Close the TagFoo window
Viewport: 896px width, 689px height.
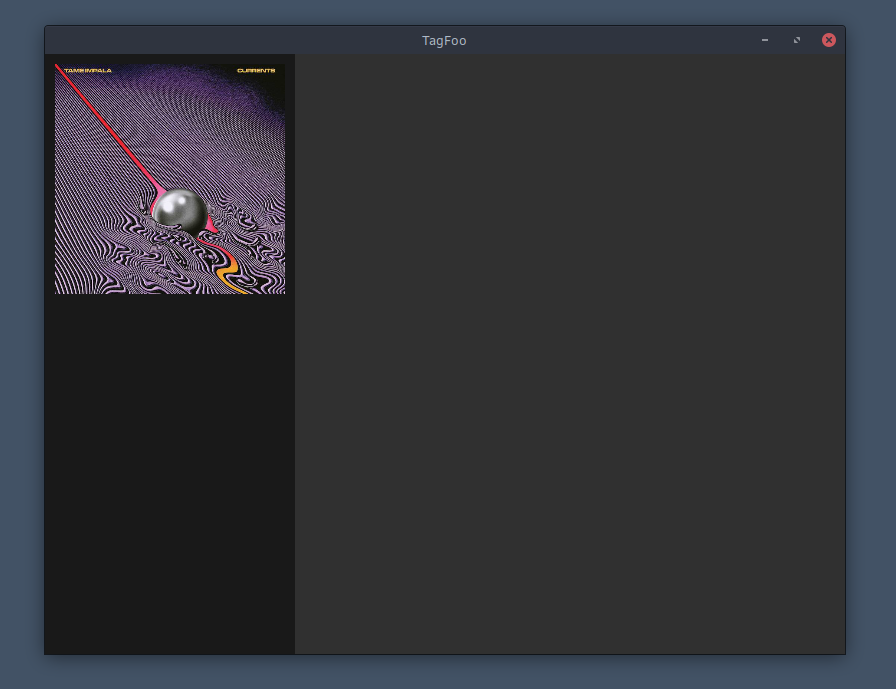(829, 40)
